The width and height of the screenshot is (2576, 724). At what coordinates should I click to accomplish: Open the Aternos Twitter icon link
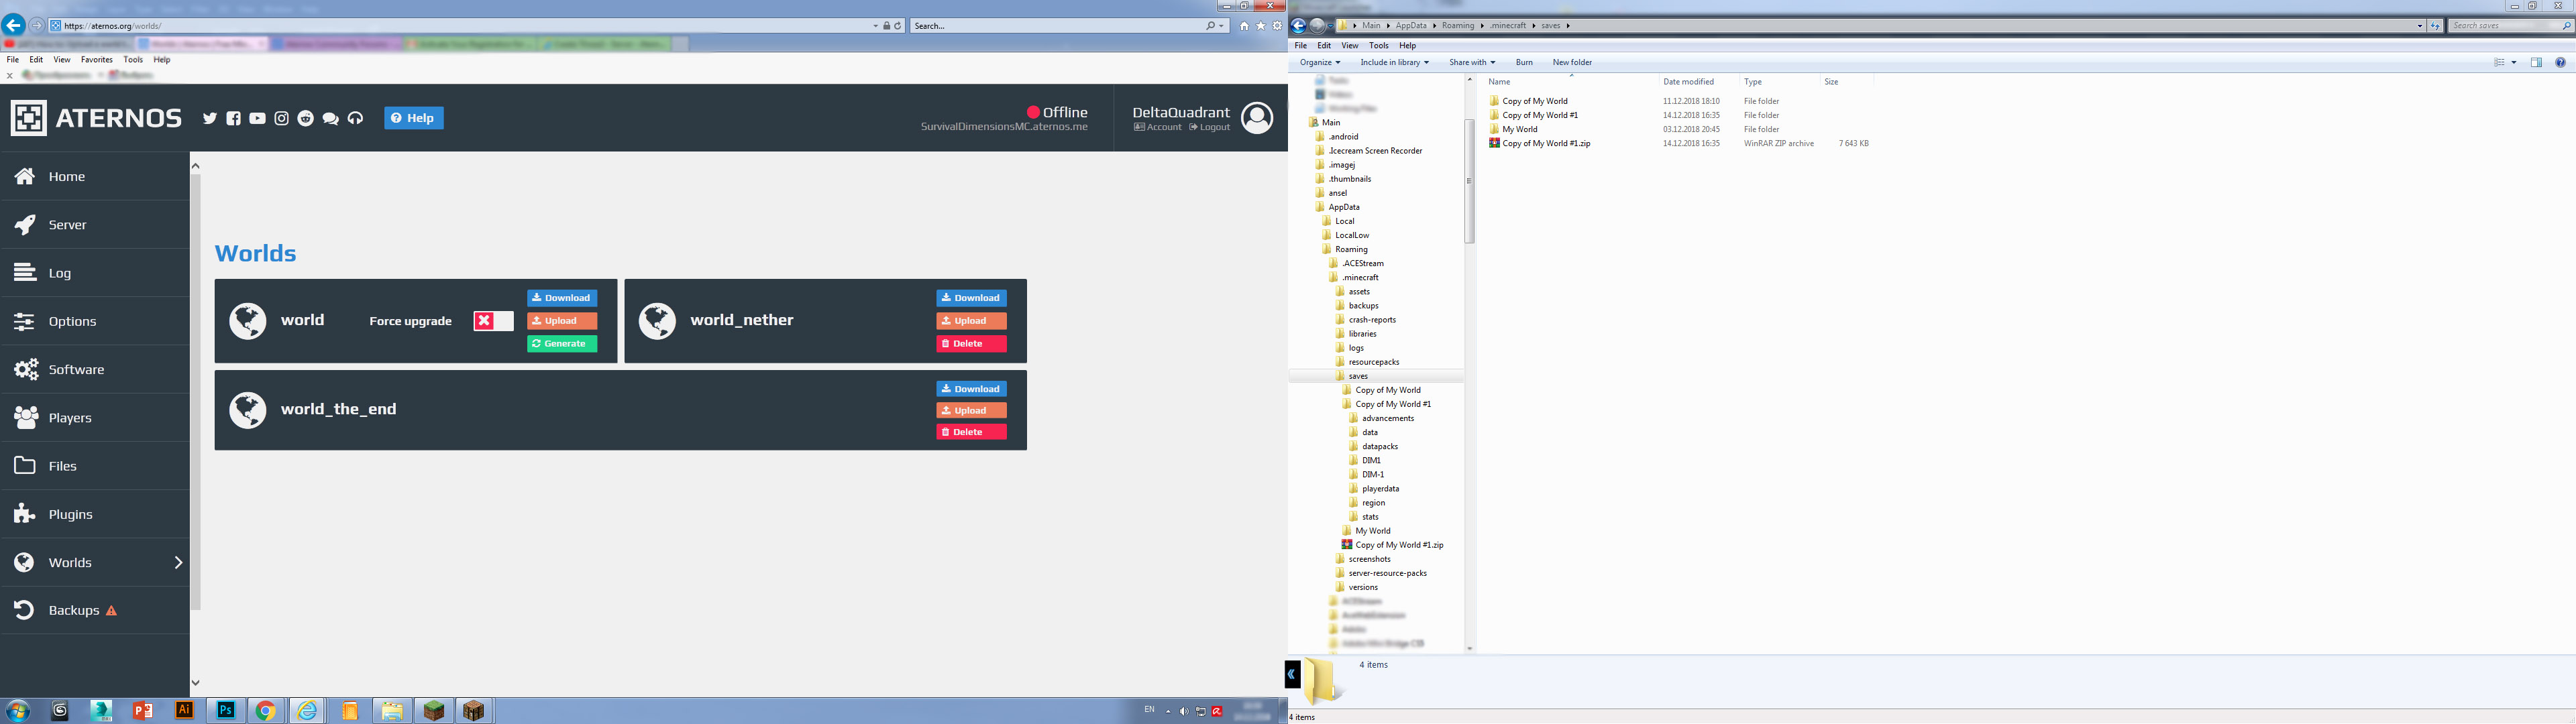210,118
